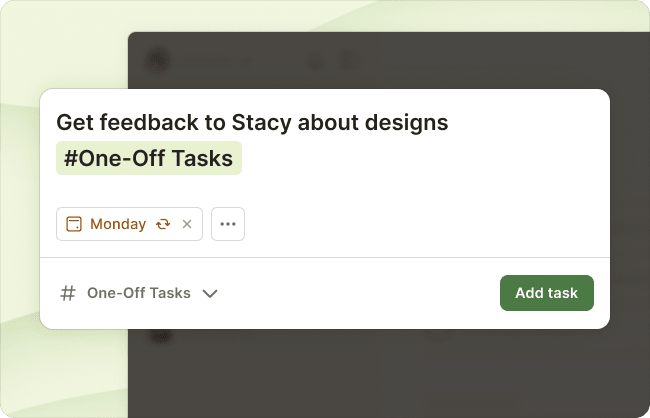Open the One-Off Tasks project selector label
This screenshot has height=418, width=650.
138,293
